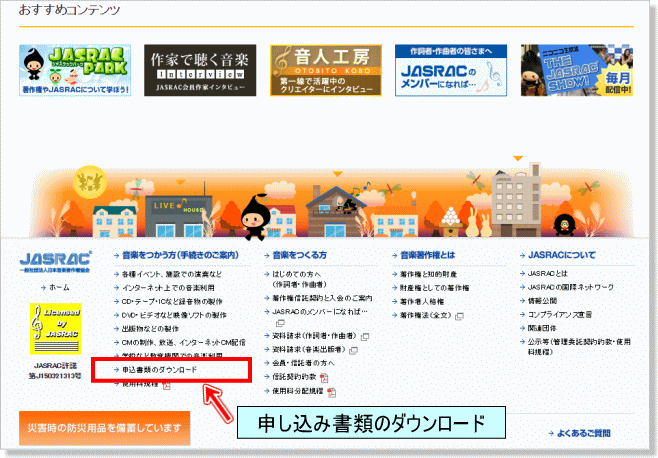
Task: Open よくあるご質問 link
Action: [583, 433]
